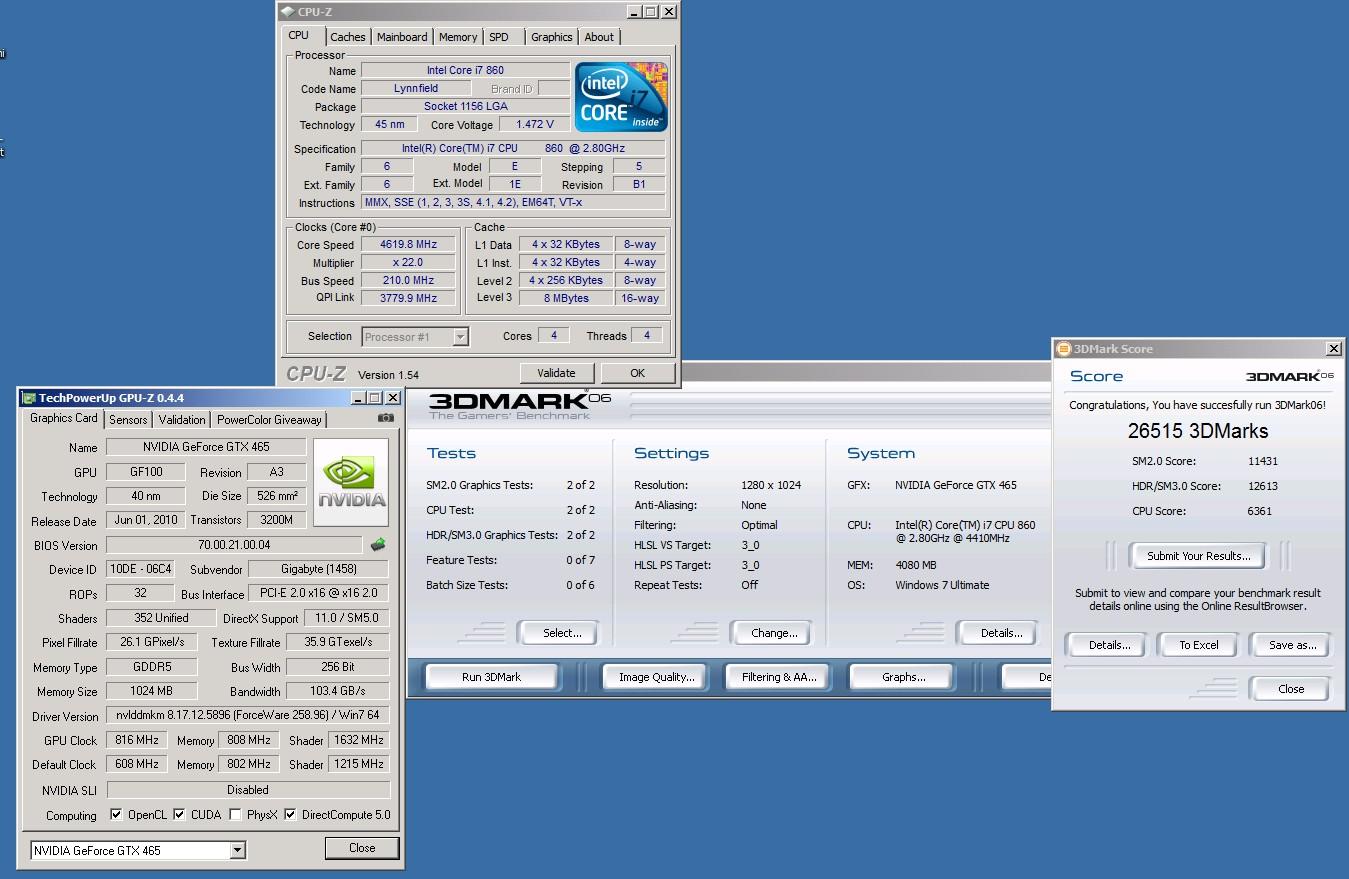Click the Graphs... button
The image size is (1349, 879).
tap(903, 677)
